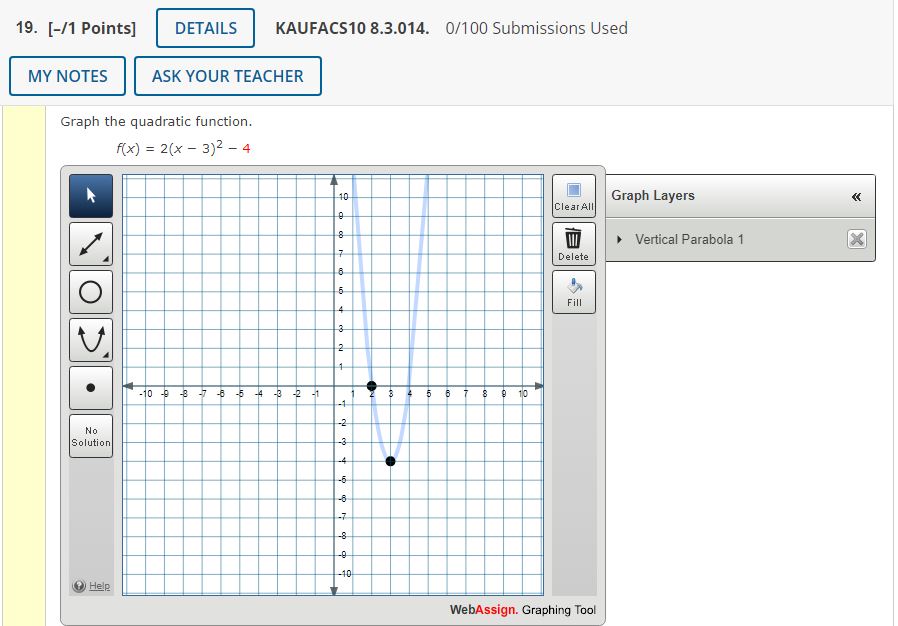Select the arrow selection tool
The width and height of the screenshot is (898, 626).
tap(90, 196)
